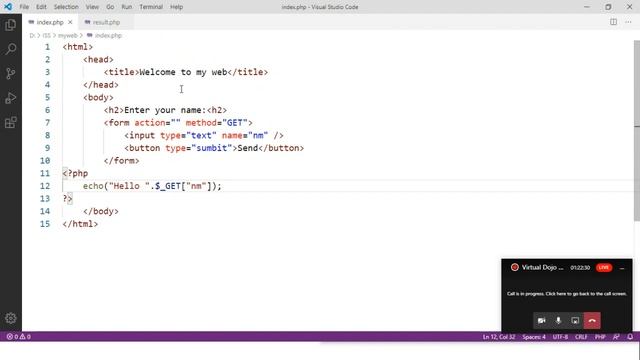Mute microphone in Virtual Dojo call overlay
The height and width of the screenshot is (360, 640).
(x=558, y=320)
